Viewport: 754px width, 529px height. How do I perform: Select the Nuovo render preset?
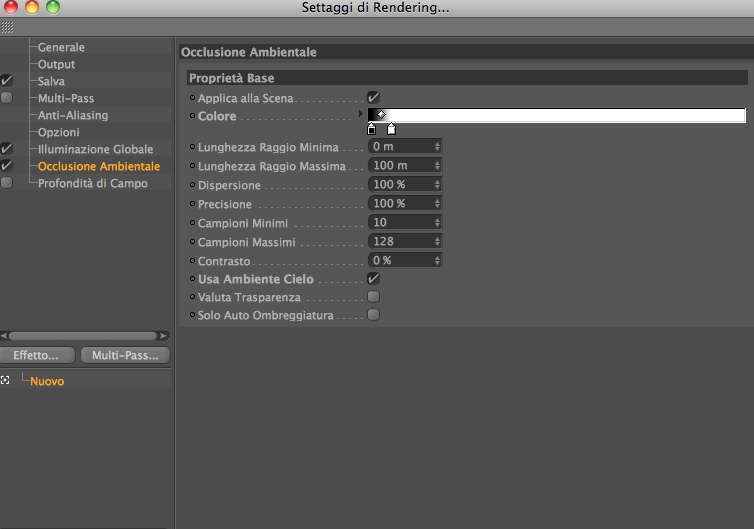(47, 381)
